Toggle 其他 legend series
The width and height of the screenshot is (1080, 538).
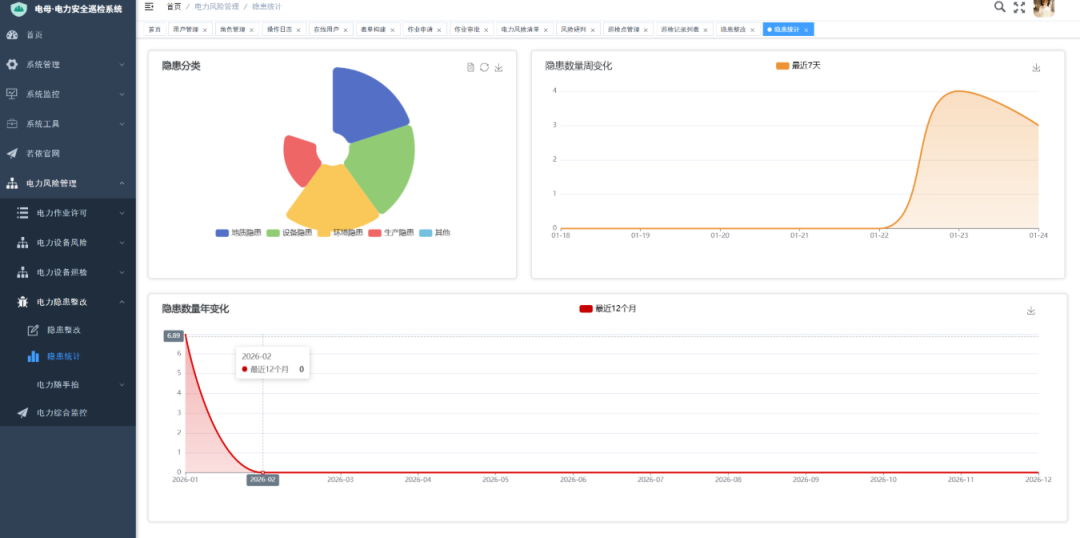click(434, 233)
